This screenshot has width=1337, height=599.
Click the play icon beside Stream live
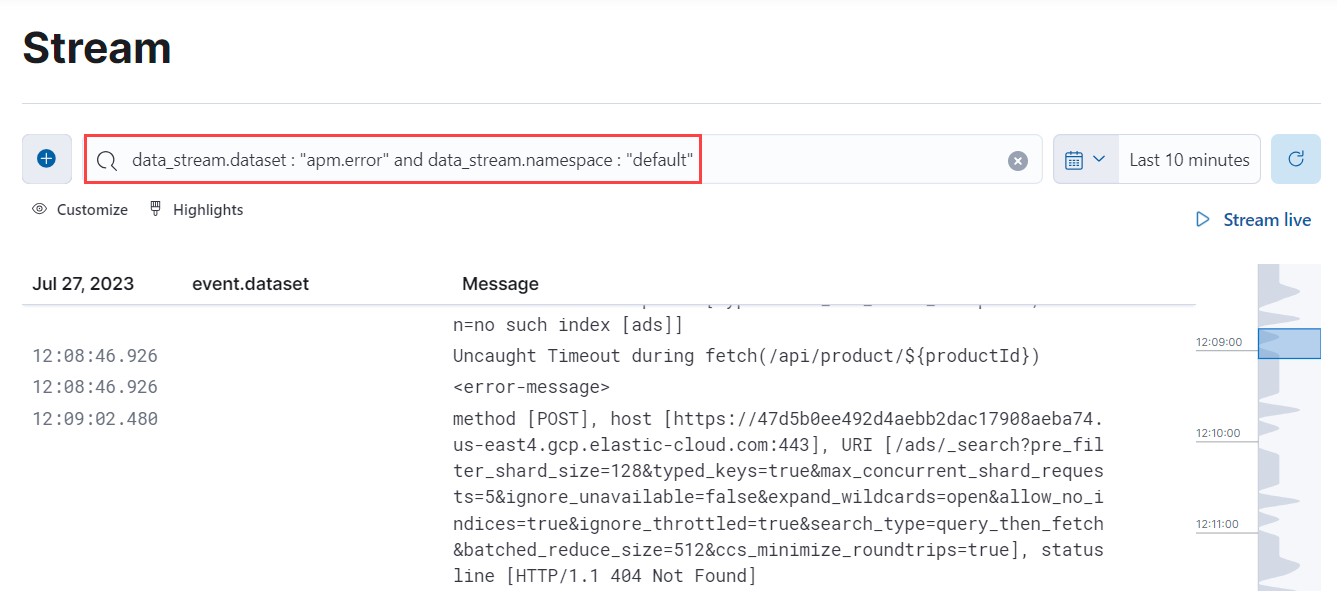pos(1203,219)
